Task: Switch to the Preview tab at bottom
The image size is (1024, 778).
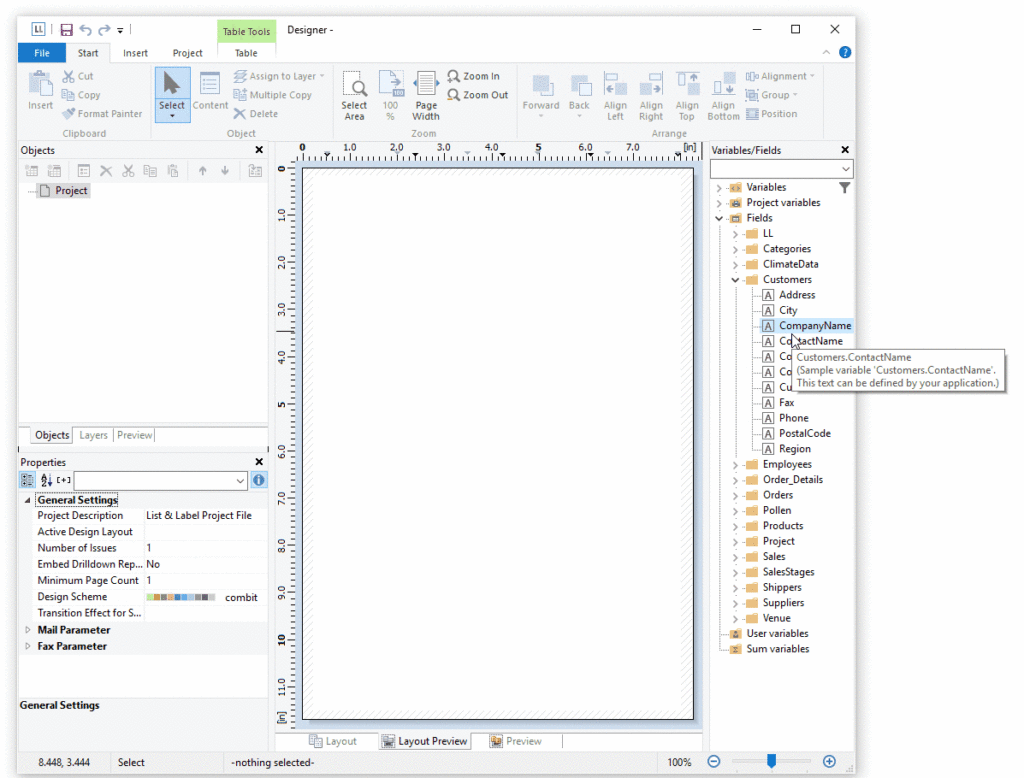Action: point(515,741)
